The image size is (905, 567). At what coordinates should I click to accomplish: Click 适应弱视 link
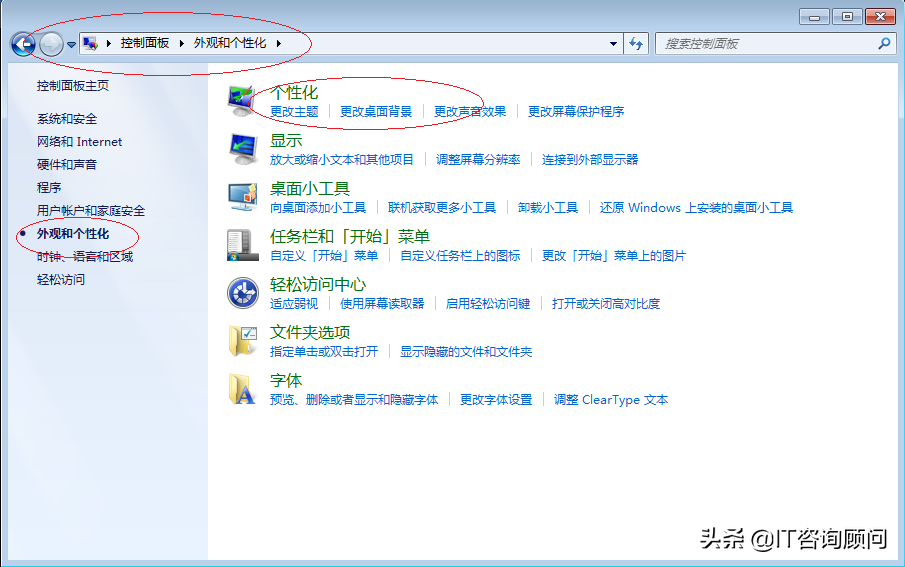point(294,304)
